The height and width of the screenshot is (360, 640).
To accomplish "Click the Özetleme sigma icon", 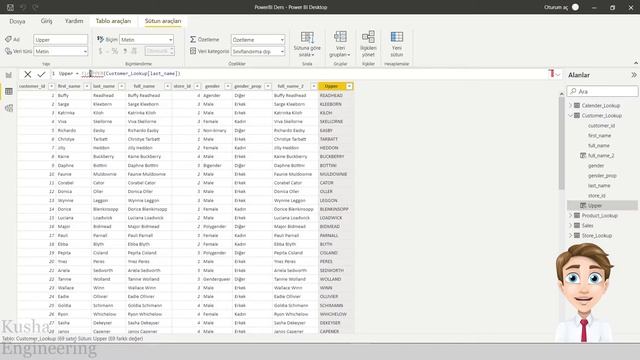I will click(x=193, y=39).
